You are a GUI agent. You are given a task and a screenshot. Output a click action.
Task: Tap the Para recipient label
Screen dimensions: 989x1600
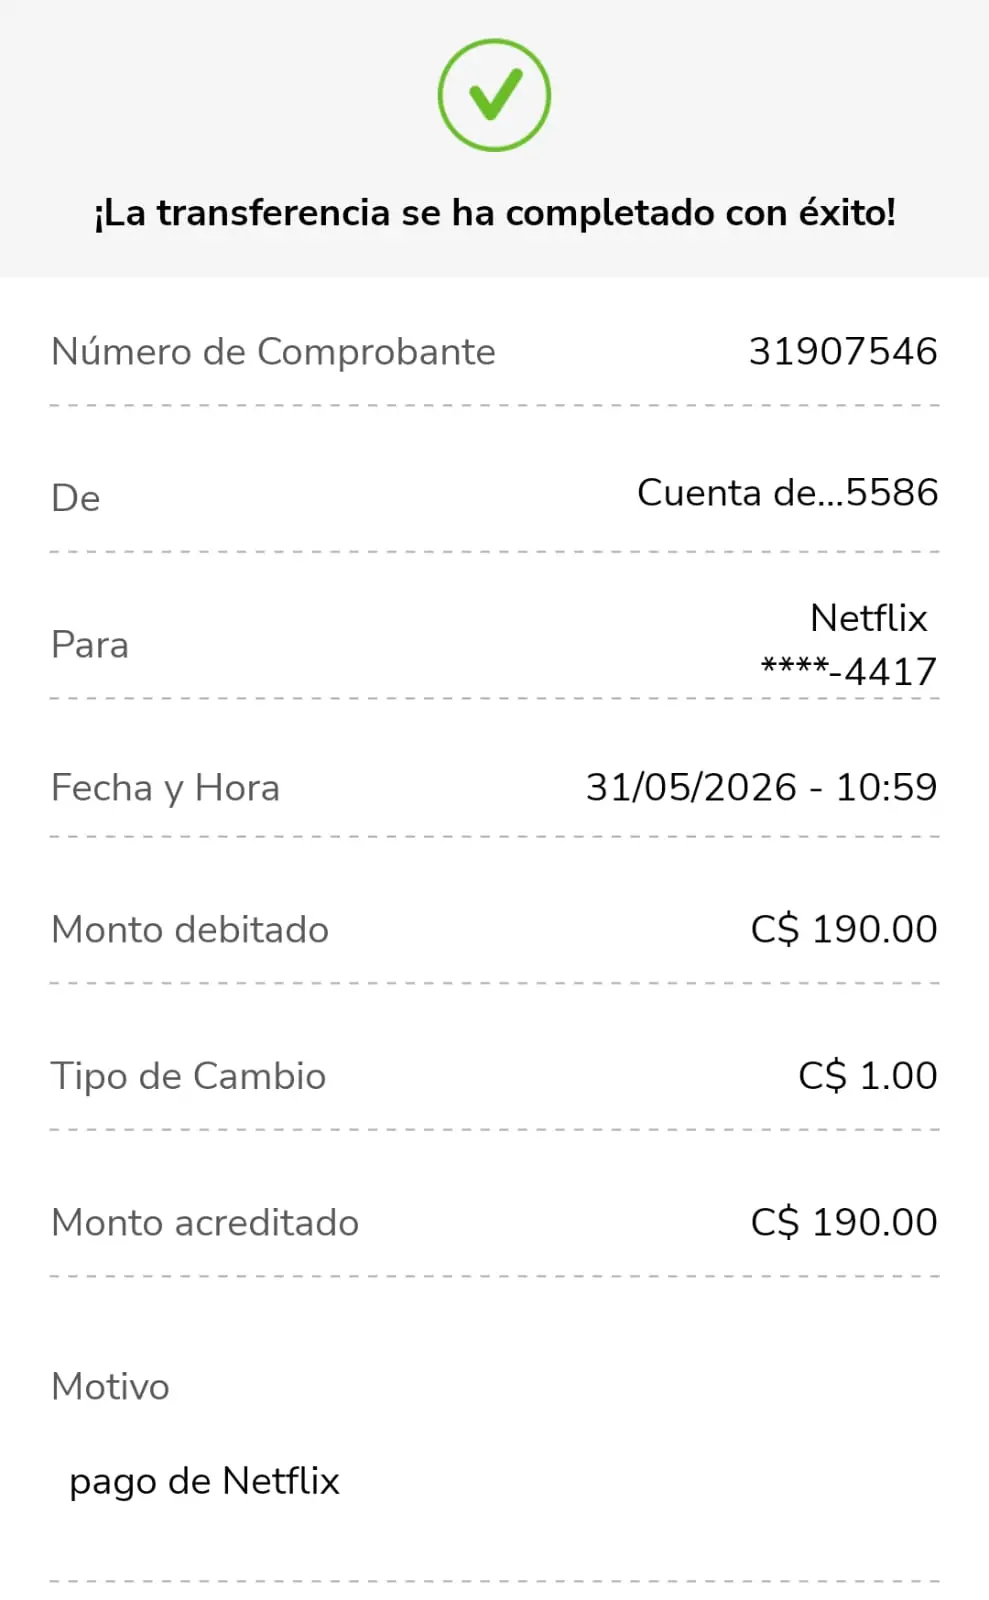[90, 645]
